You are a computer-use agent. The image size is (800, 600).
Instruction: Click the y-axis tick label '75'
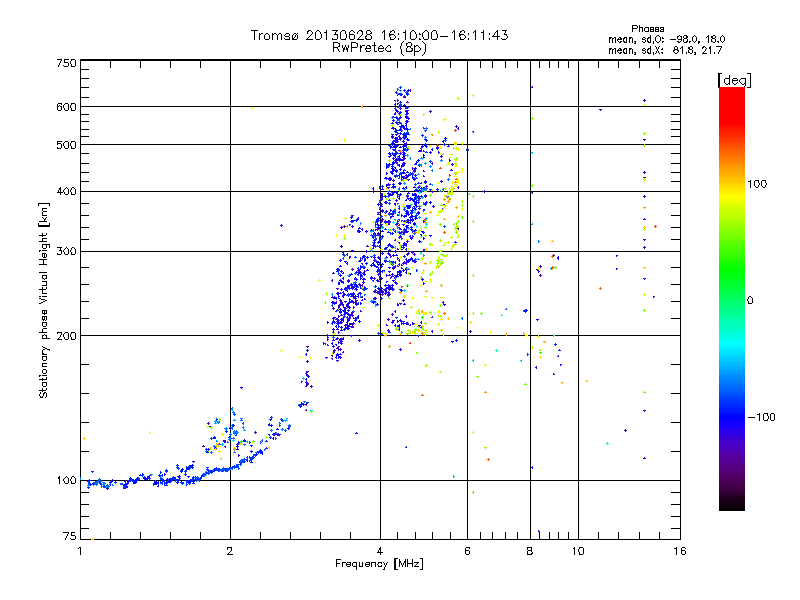(x=70, y=536)
